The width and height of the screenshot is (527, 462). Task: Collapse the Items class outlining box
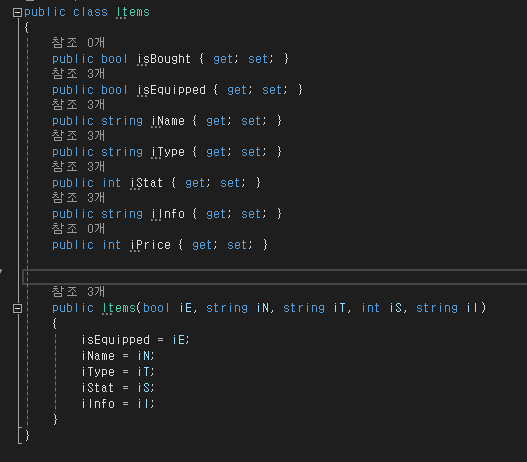point(17,13)
